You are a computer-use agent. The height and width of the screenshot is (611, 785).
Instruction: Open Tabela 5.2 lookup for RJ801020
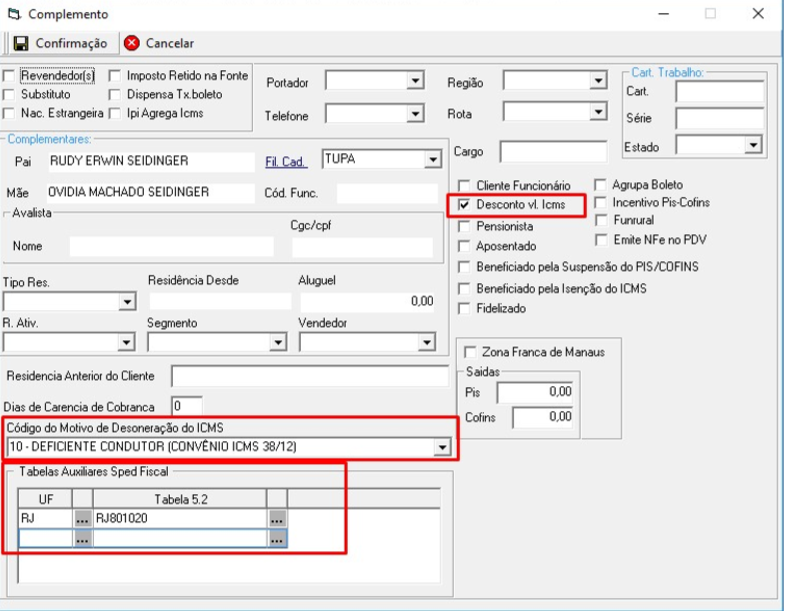[277, 519]
